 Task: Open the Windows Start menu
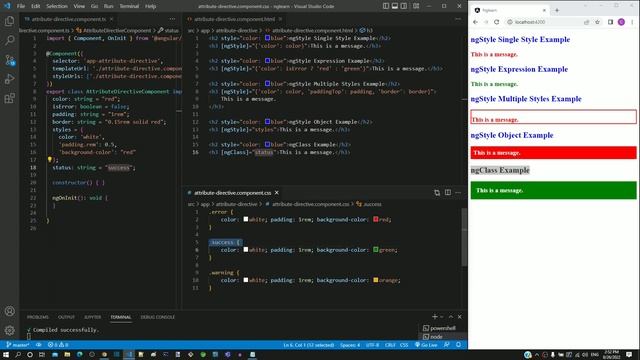pyautogui.click(x=6, y=355)
